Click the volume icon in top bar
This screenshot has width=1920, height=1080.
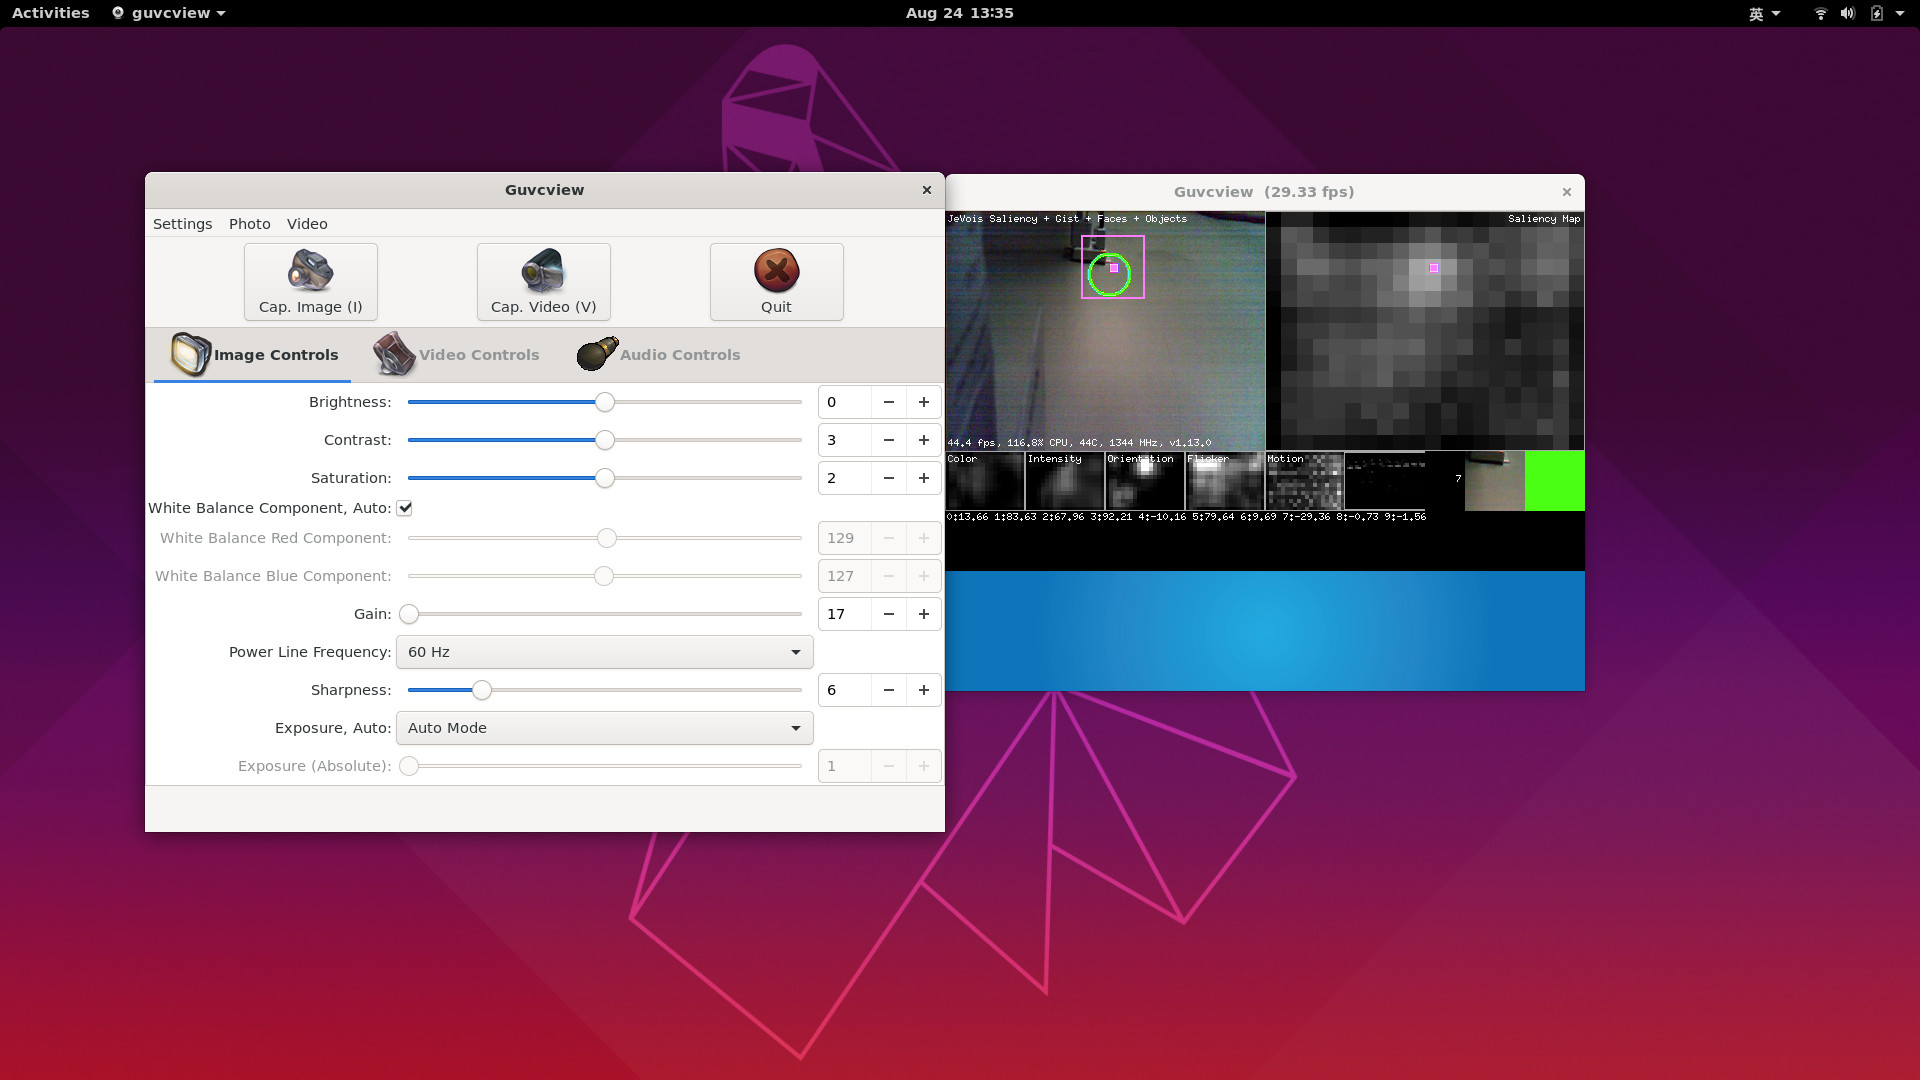(1847, 13)
